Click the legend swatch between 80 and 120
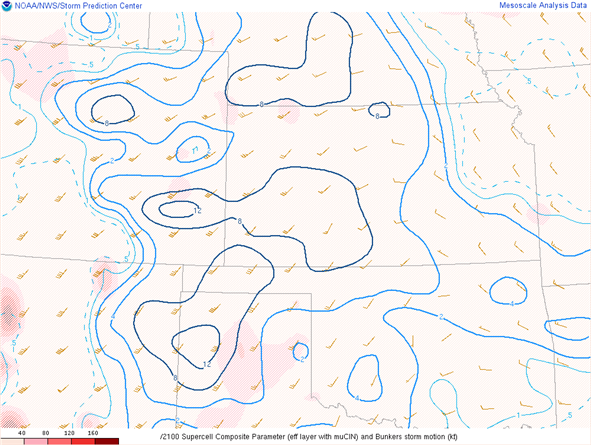The width and height of the screenshot is (593, 447). 60,441
